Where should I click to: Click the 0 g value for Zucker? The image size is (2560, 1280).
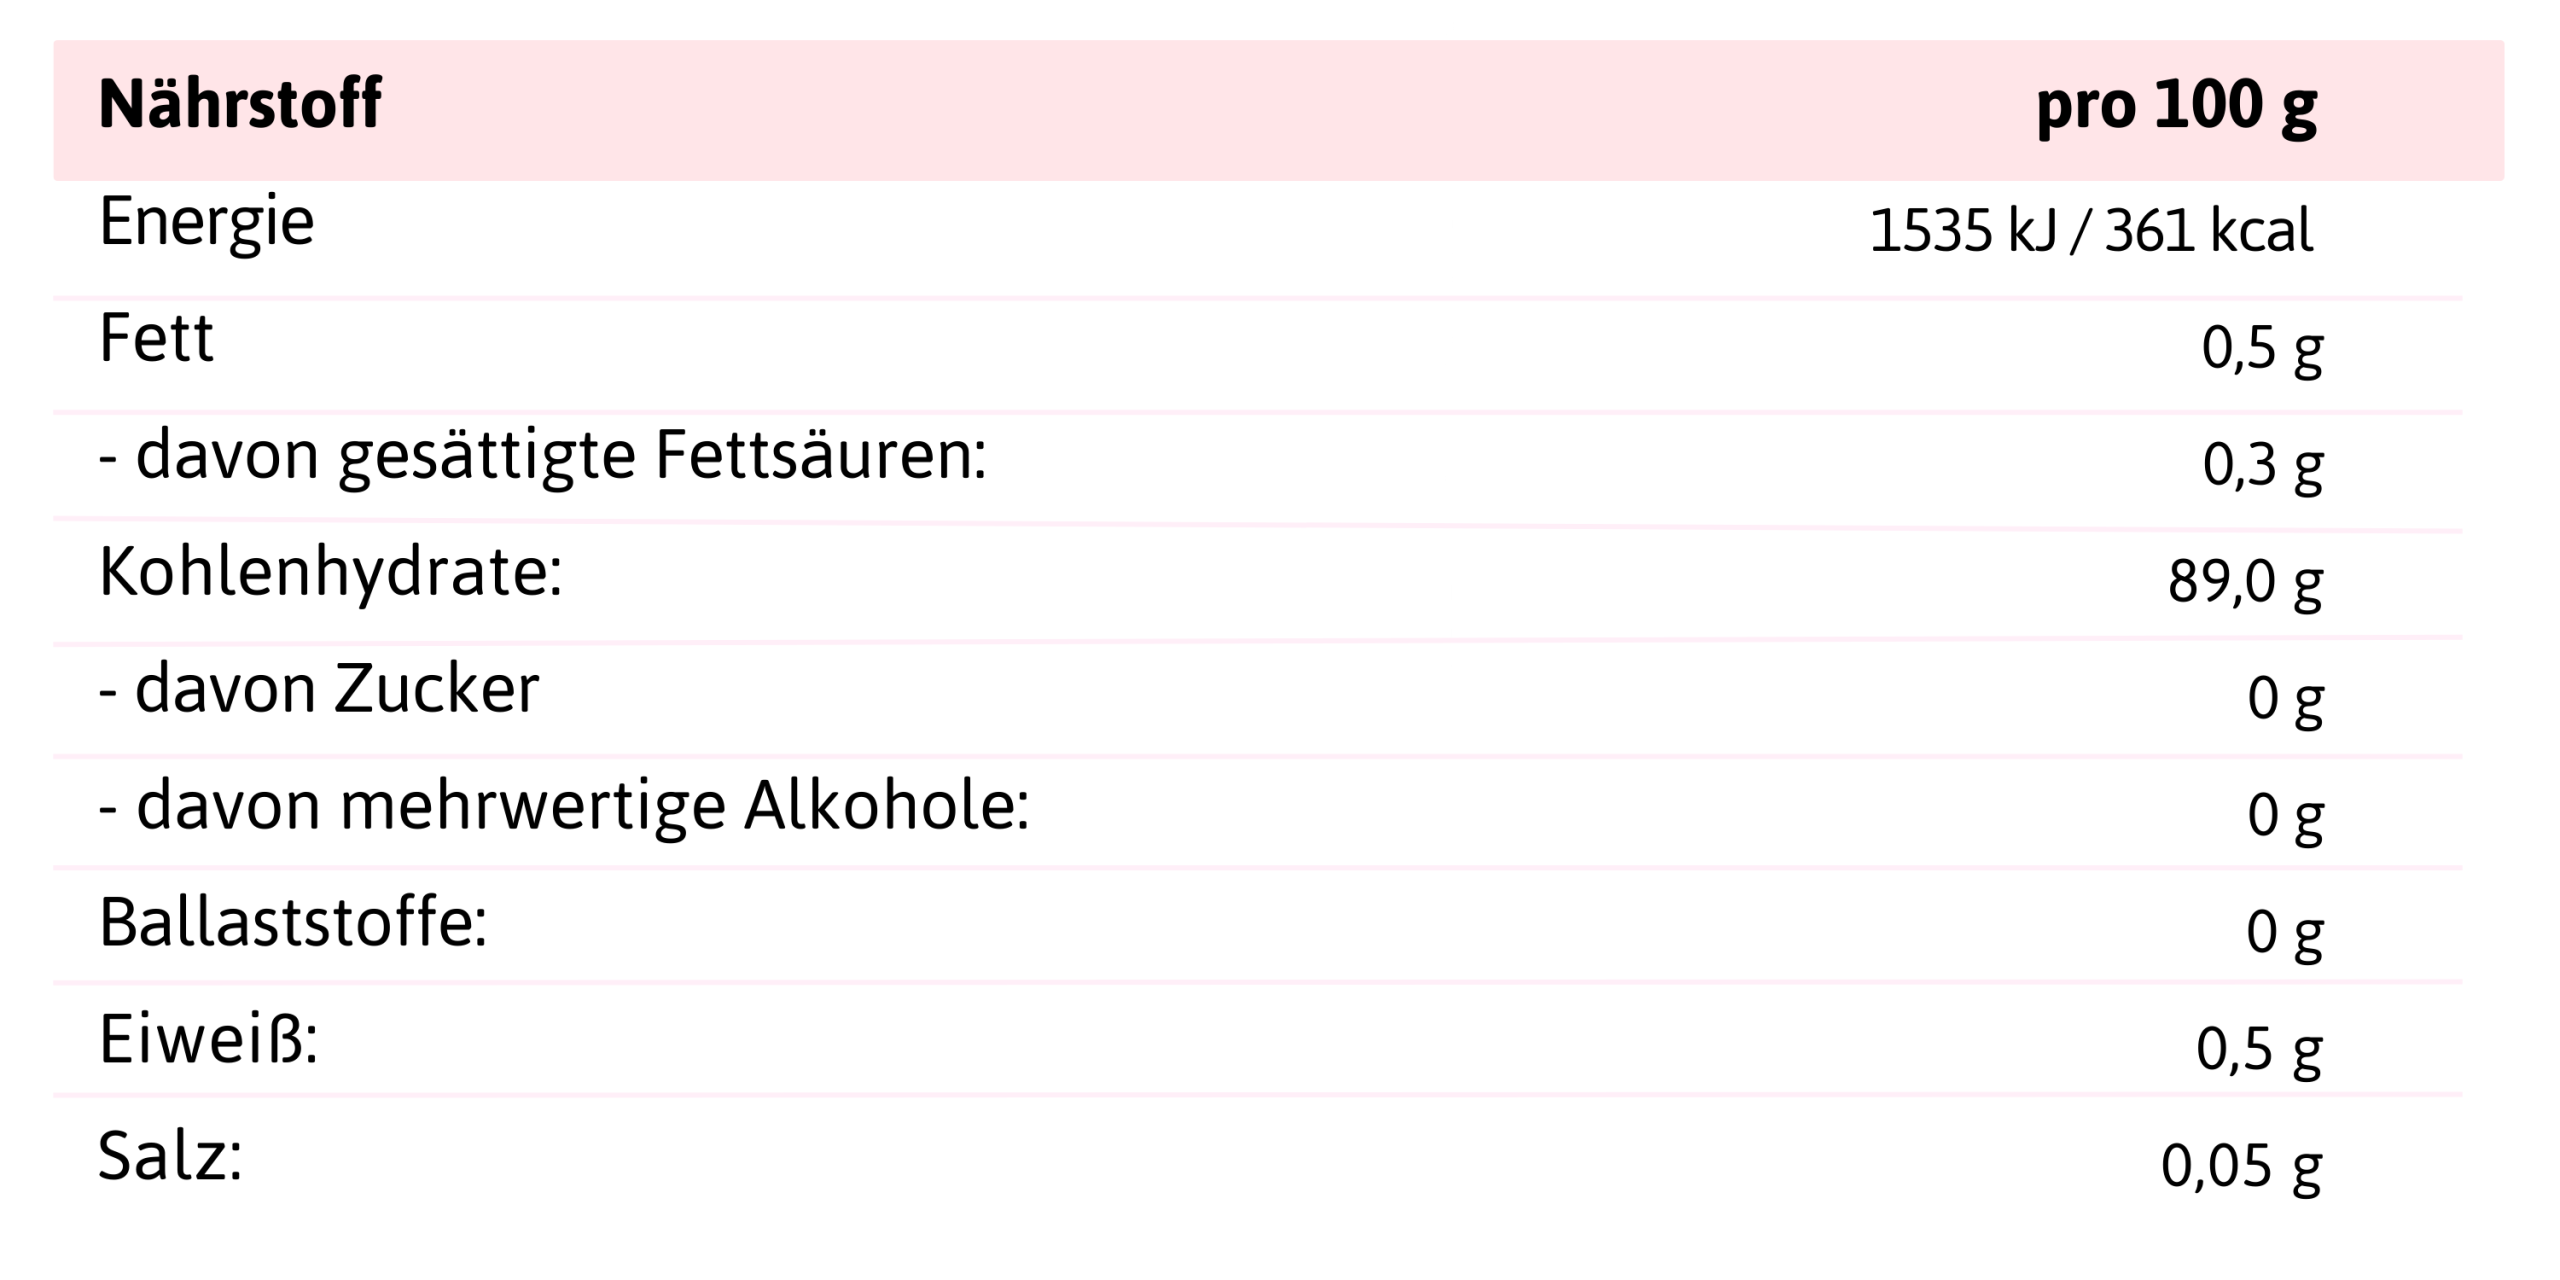pos(2285,698)
